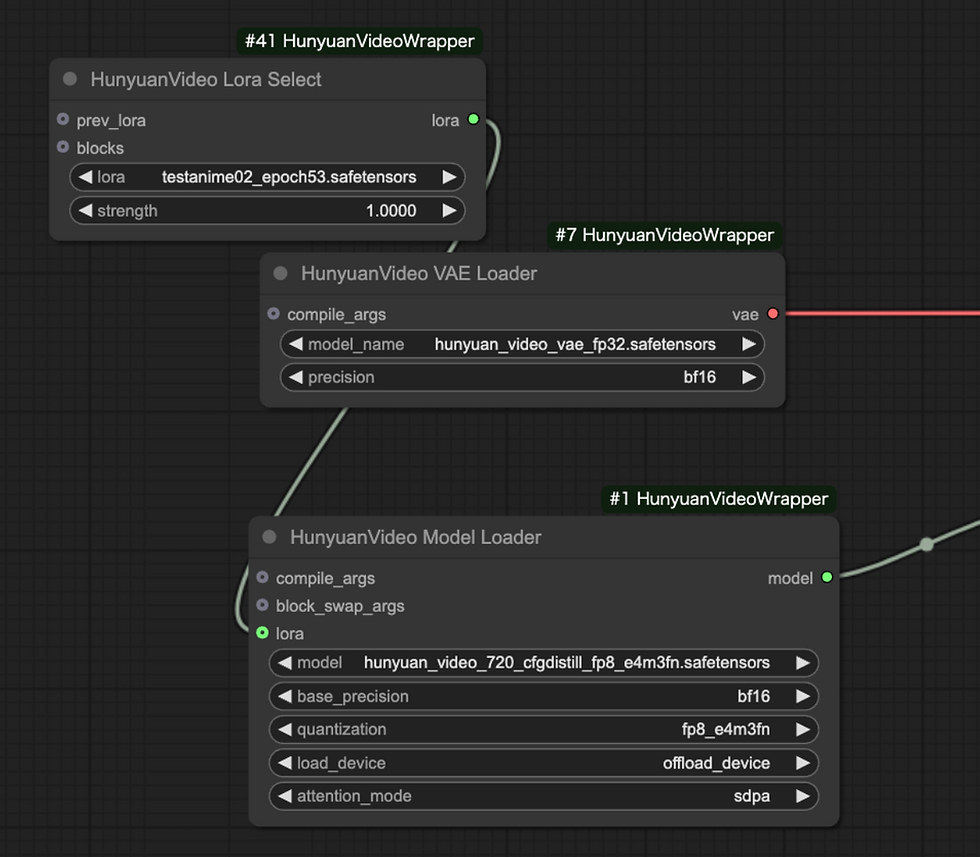
Task: Open attention_mode dropdown showing sdpa
Action: [x=544, y=796]
